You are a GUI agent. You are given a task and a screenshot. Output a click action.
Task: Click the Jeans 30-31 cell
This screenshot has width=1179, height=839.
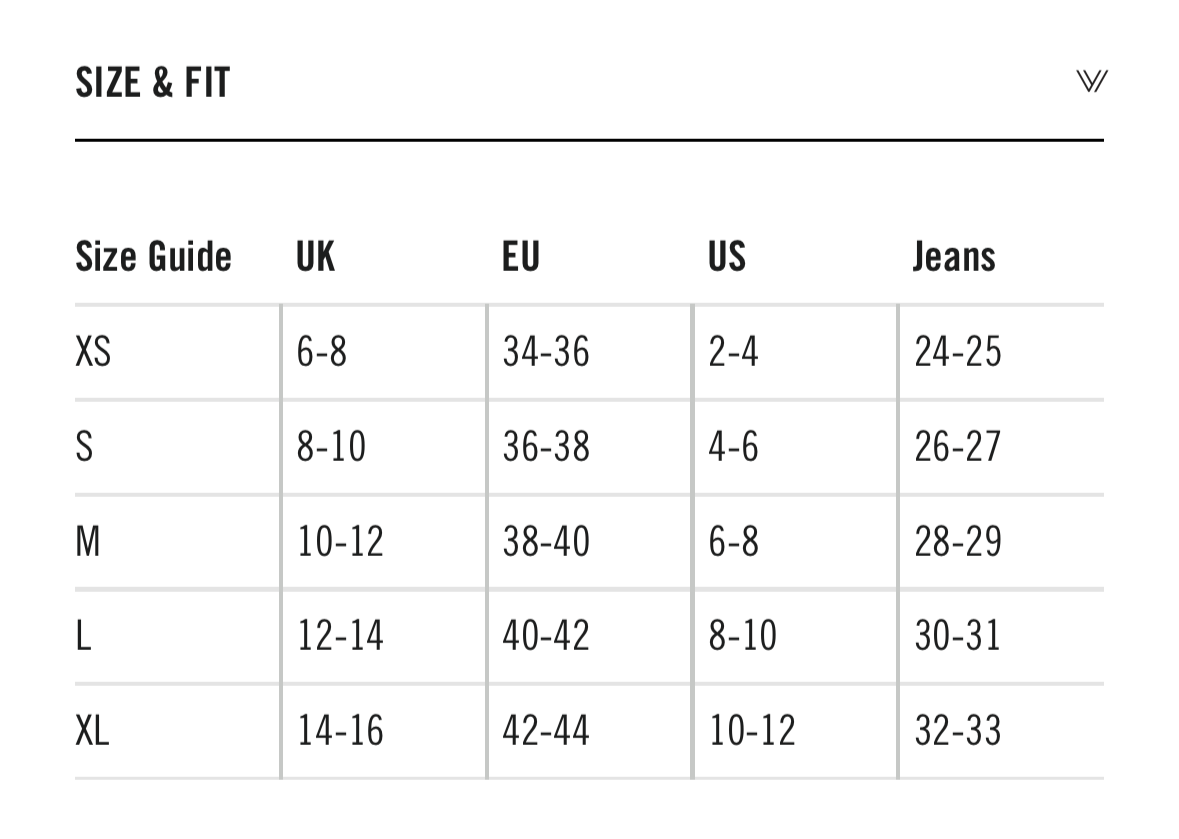pyautogui.click(x=957, y=636)
